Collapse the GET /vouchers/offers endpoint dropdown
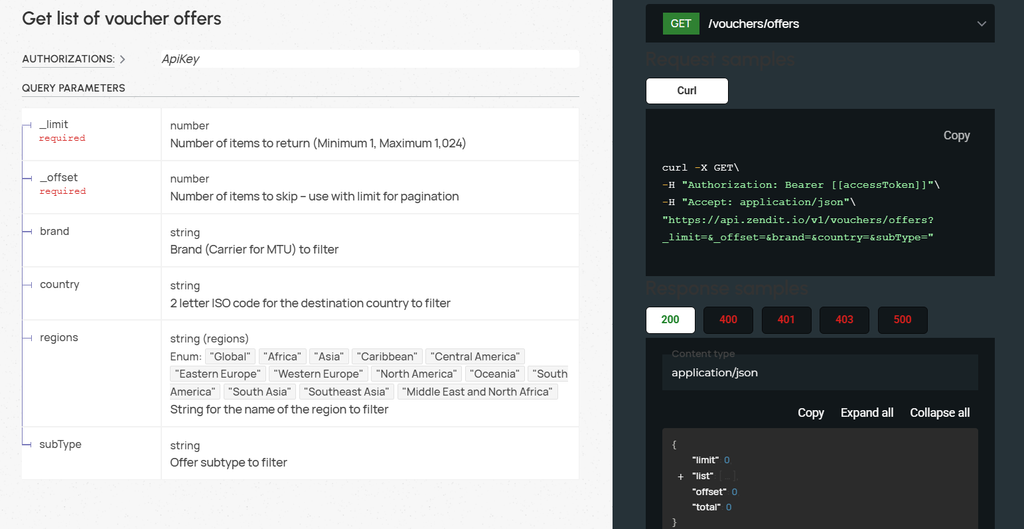Viewport: 1024px width, 529px height. tap(981, 24)
